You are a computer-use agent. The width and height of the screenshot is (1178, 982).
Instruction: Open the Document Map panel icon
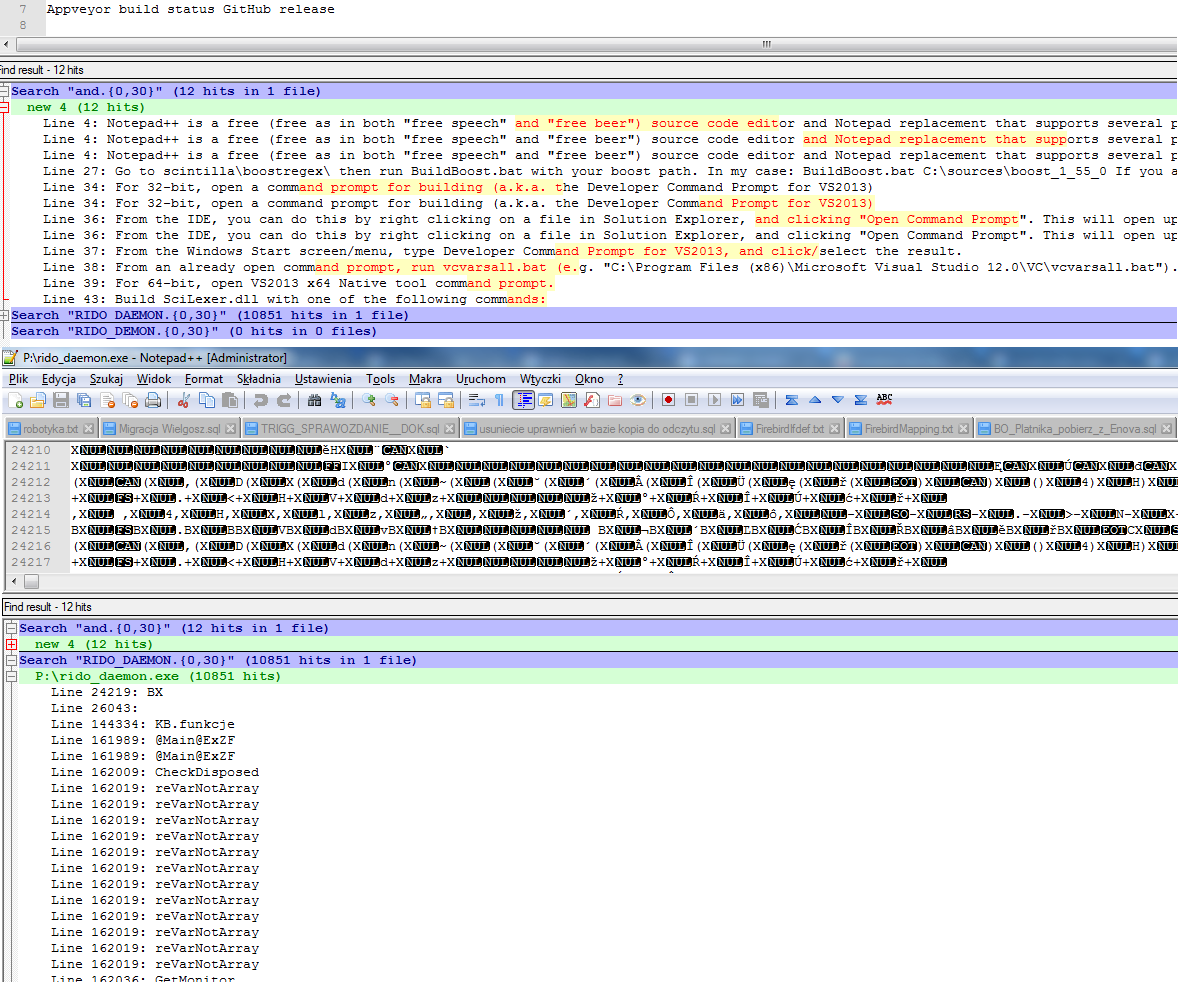pyautogui.click(x=568, y=400)
